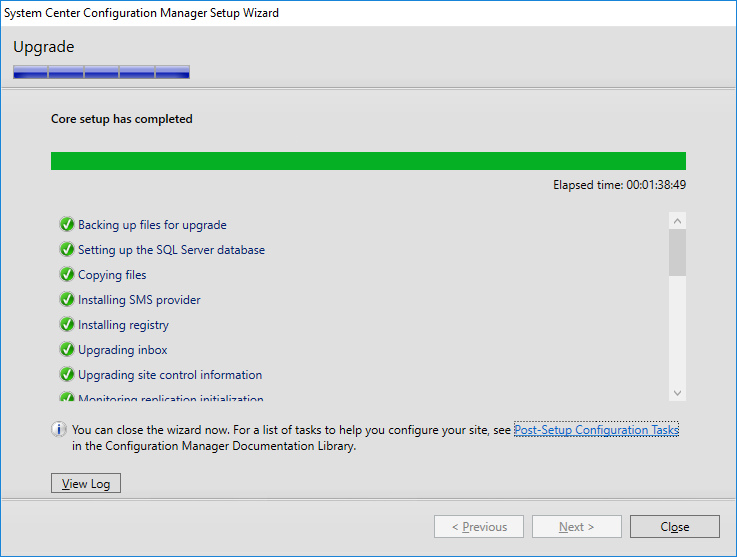Click the green check next to Installing registry
The height and width of the screenshot is (557, 737).
(67, 324)
